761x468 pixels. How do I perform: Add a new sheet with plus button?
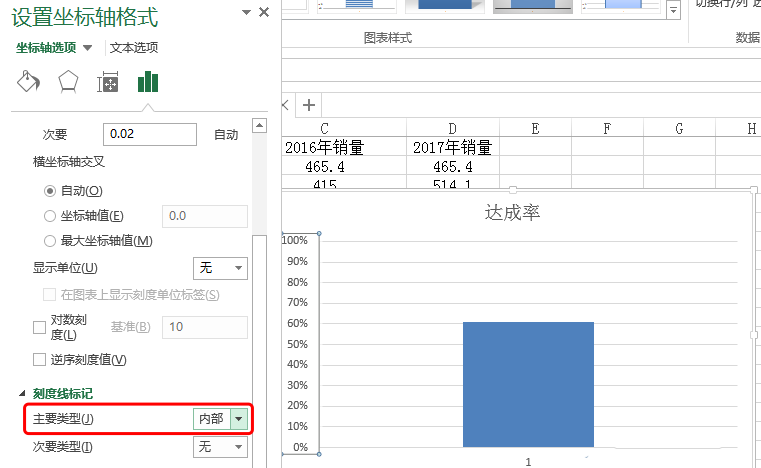coord(309,105)
